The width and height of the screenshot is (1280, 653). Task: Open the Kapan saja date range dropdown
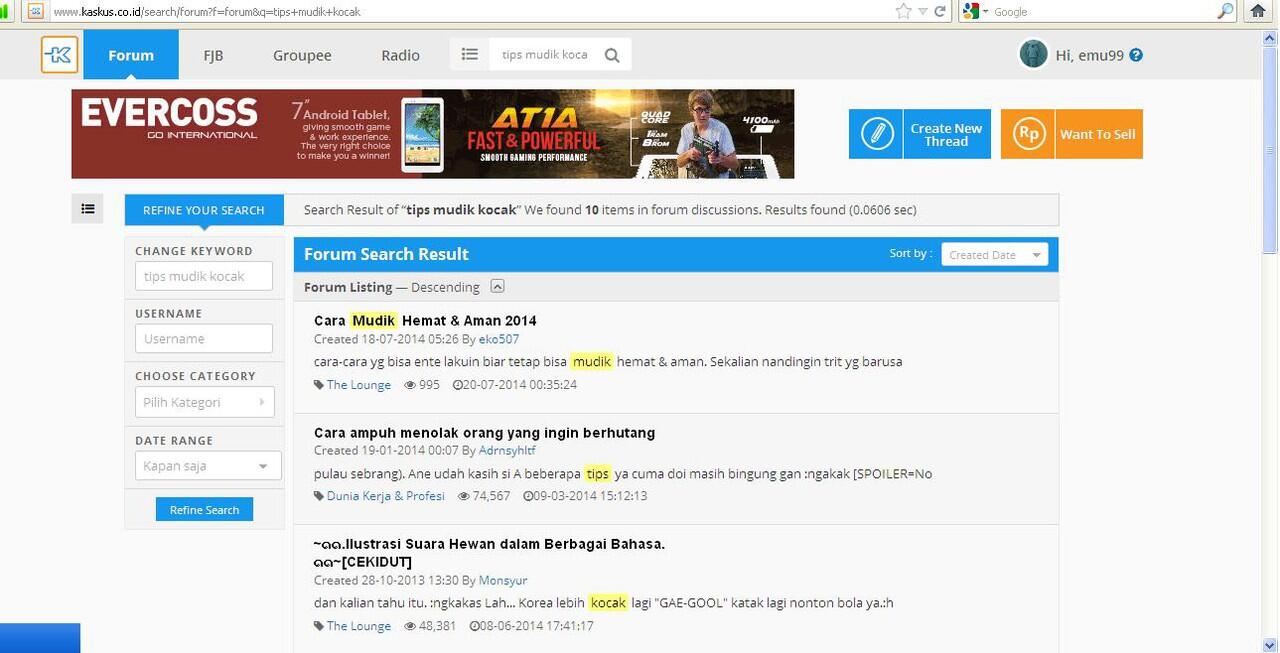[208, 466]
